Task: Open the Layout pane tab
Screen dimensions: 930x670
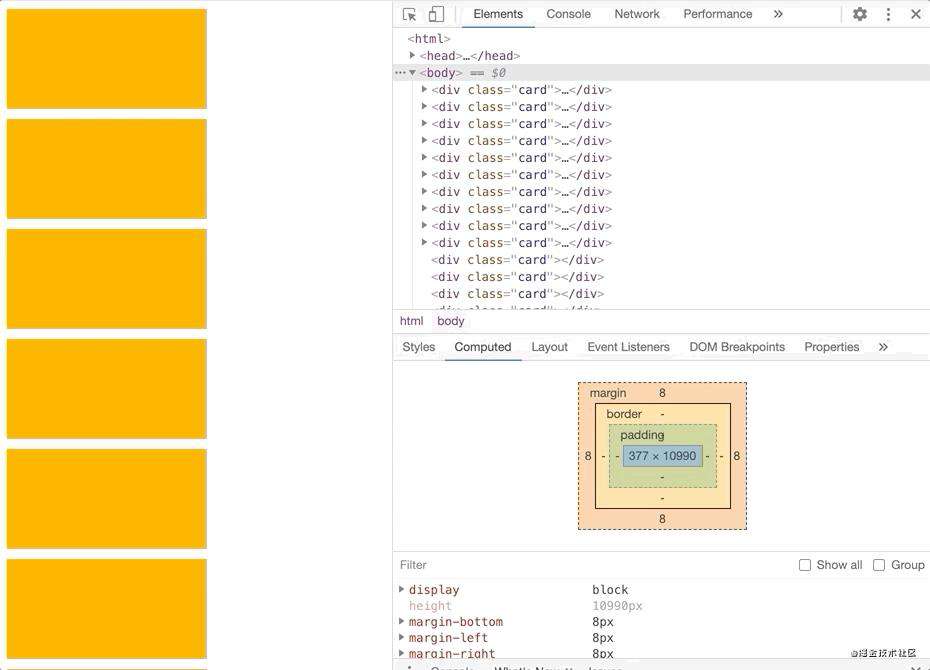Action: 549,347
